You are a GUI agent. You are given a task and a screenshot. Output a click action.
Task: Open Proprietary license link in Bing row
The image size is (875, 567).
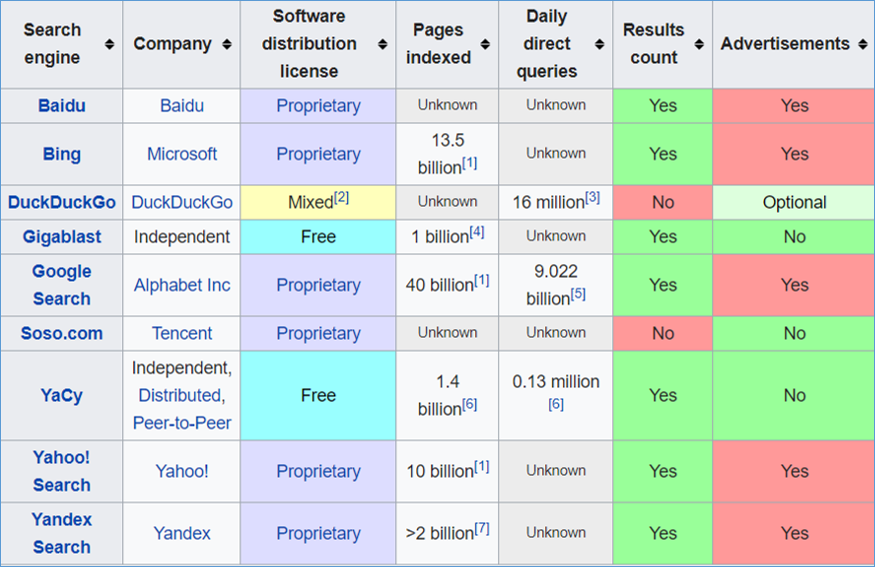[318, 154]
